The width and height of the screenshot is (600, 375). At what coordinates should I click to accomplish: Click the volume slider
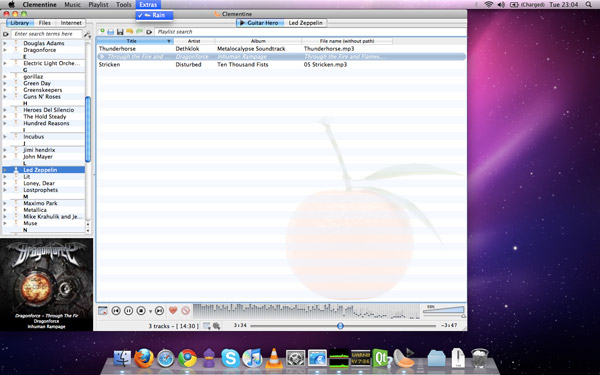pyautogui.click(x=444, y=310)
